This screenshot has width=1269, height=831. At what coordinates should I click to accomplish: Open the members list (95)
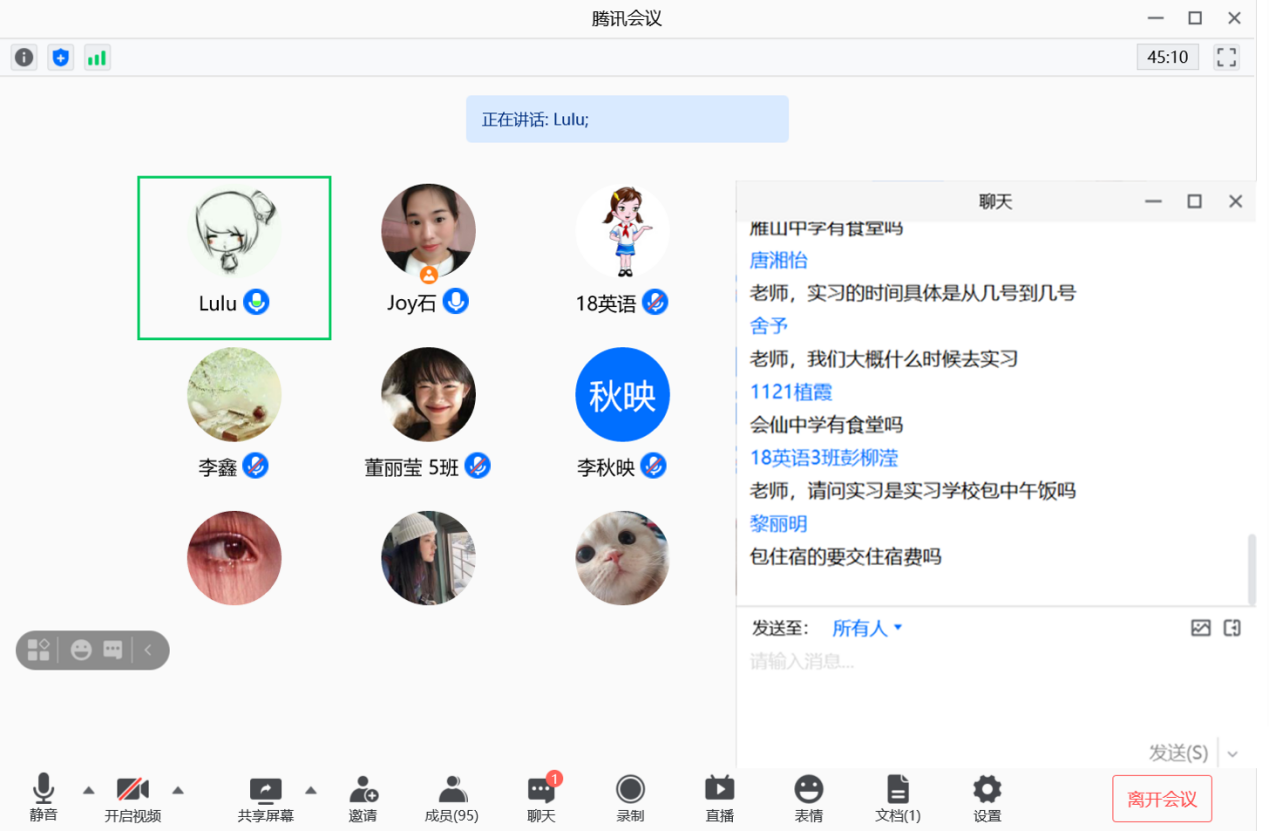(x=452, y=798)
